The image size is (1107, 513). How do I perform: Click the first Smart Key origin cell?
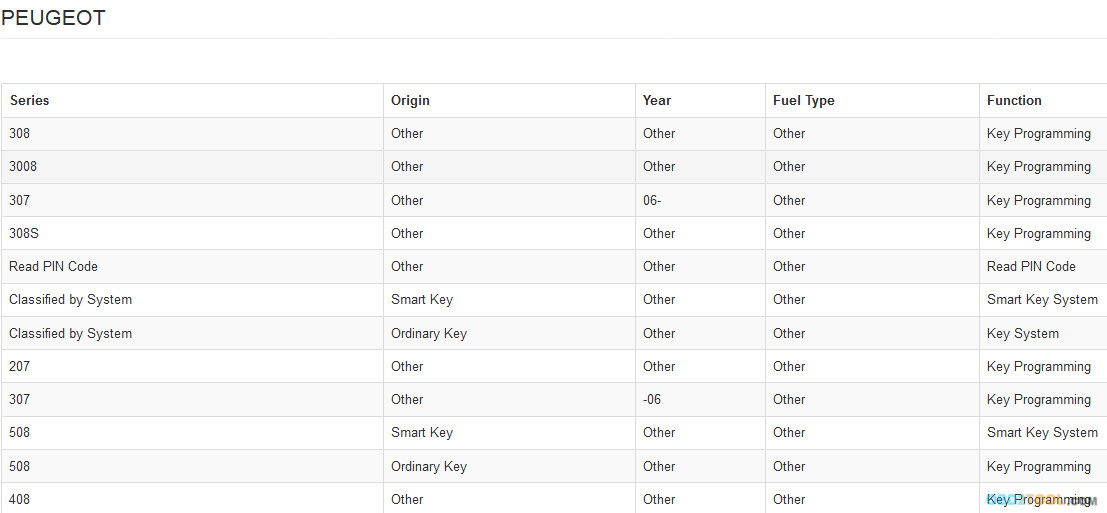pyautogui.click(x=509, y=300)
